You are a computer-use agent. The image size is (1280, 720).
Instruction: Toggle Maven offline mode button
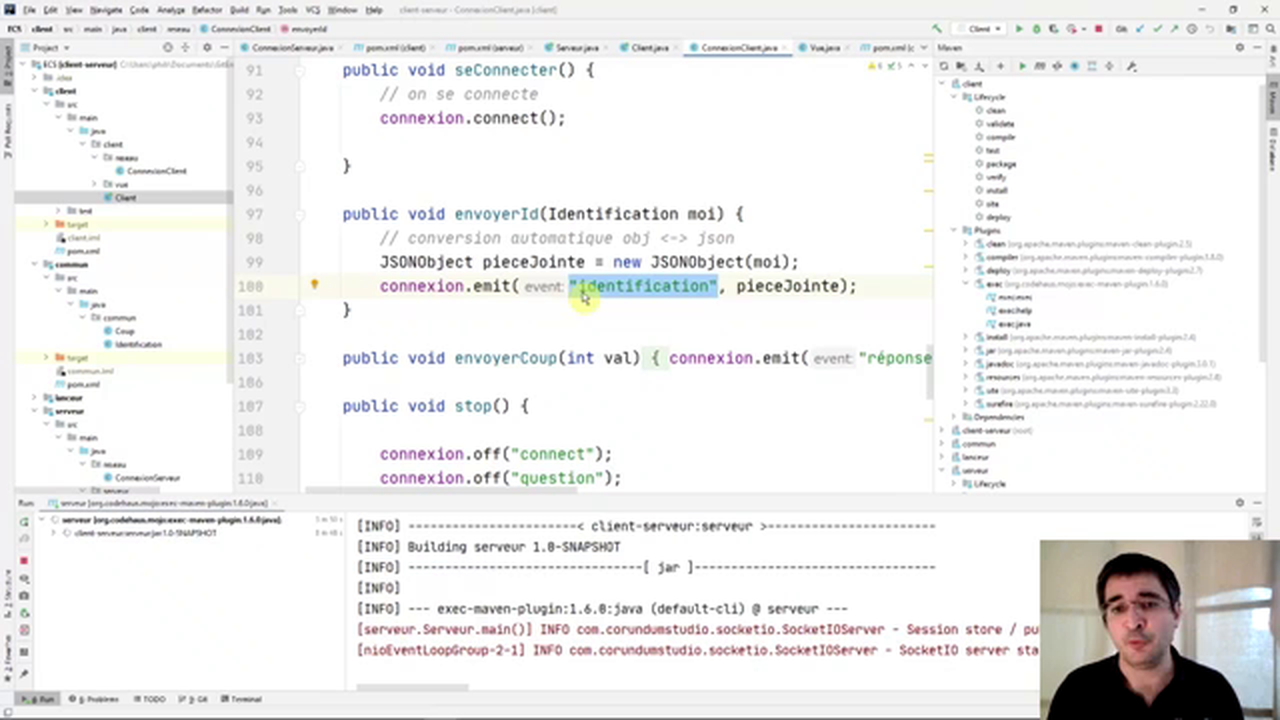(x=1058, y=66)
